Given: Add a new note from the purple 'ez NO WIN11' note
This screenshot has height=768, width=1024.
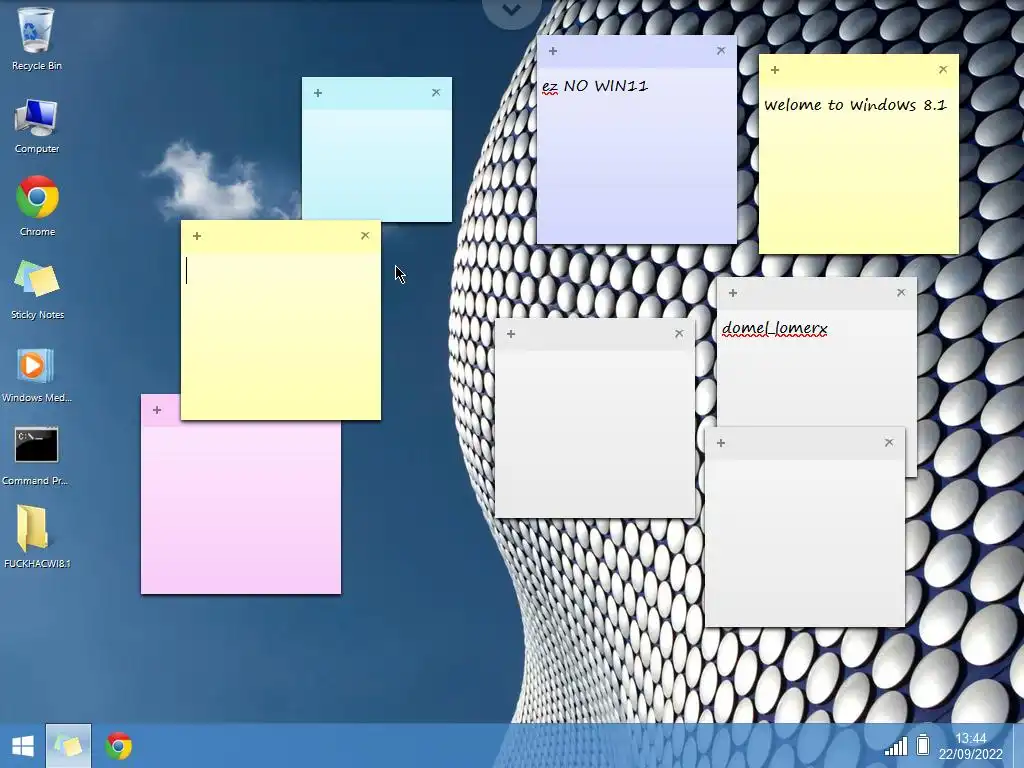Looking at the screenshot, I should [553, 51].
